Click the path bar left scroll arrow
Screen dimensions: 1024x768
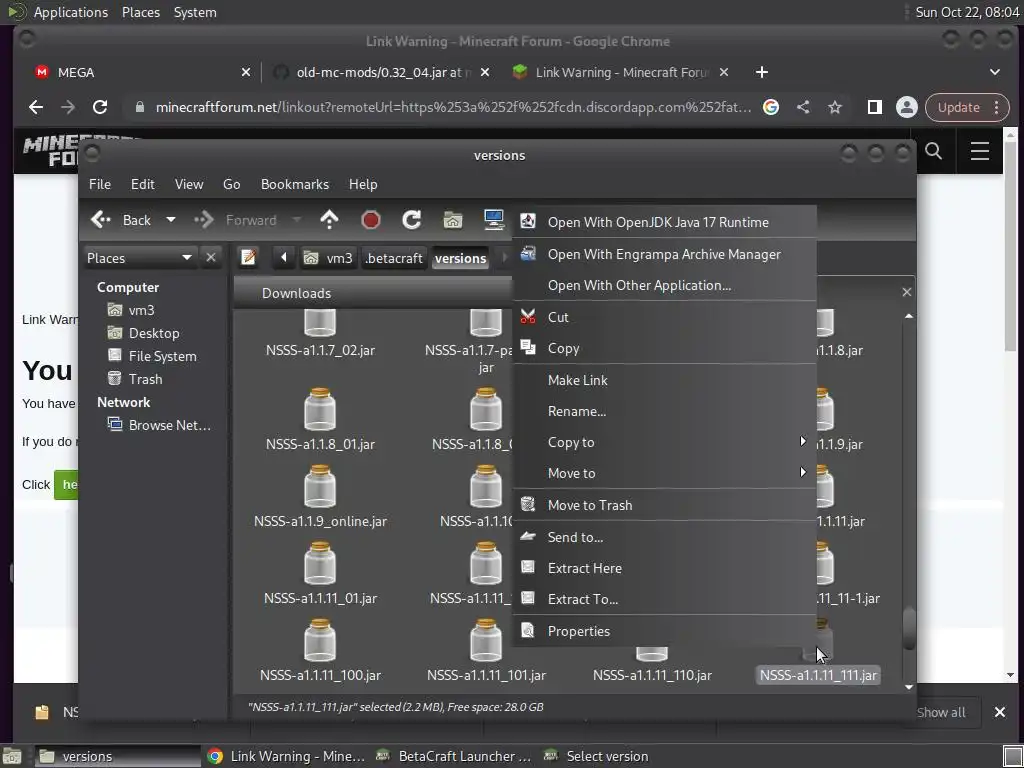[283, 258]
